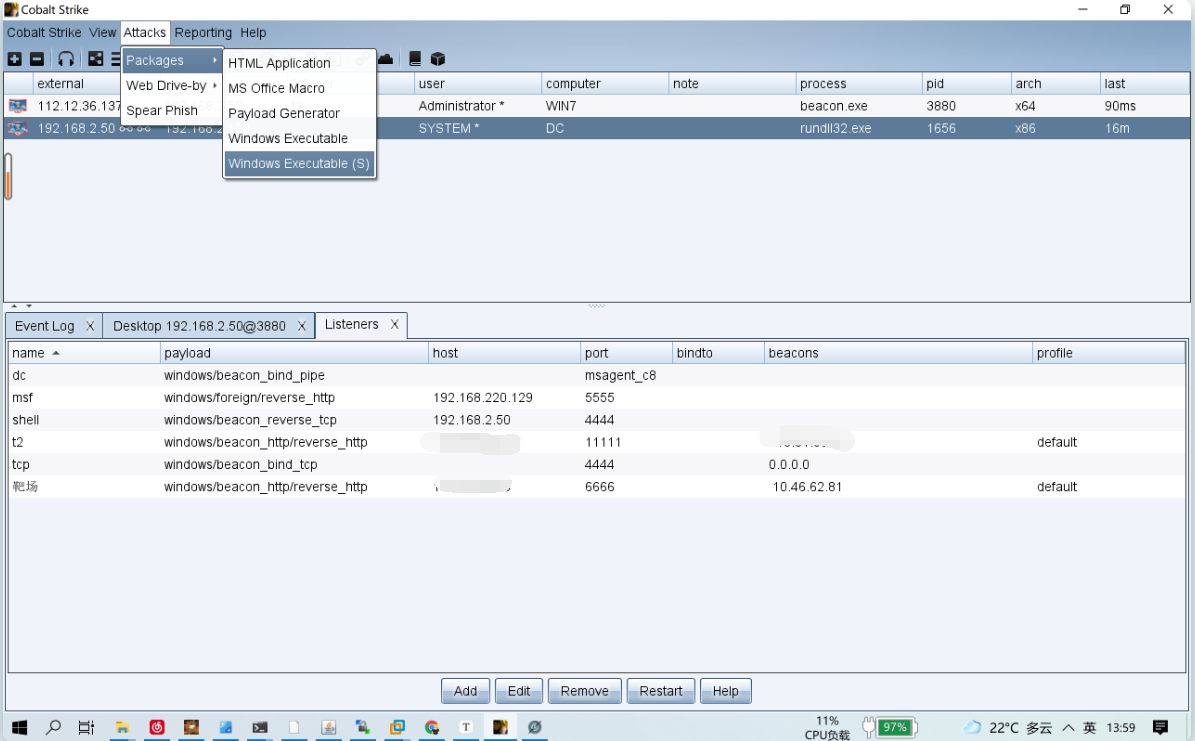Click beacon icon for 112.12.36.137 session
This screenshot has width=1195, height=741.
(x=18, y=106)
